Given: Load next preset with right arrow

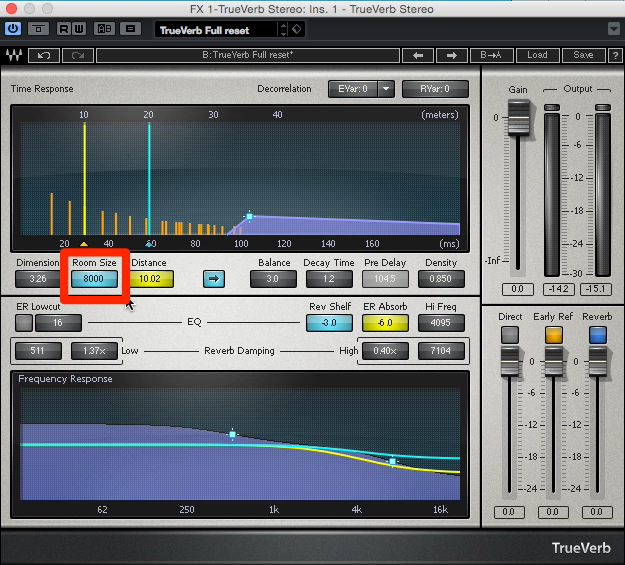Looking at the screenshot, I should pyautogui.click(x=452, y=55).
